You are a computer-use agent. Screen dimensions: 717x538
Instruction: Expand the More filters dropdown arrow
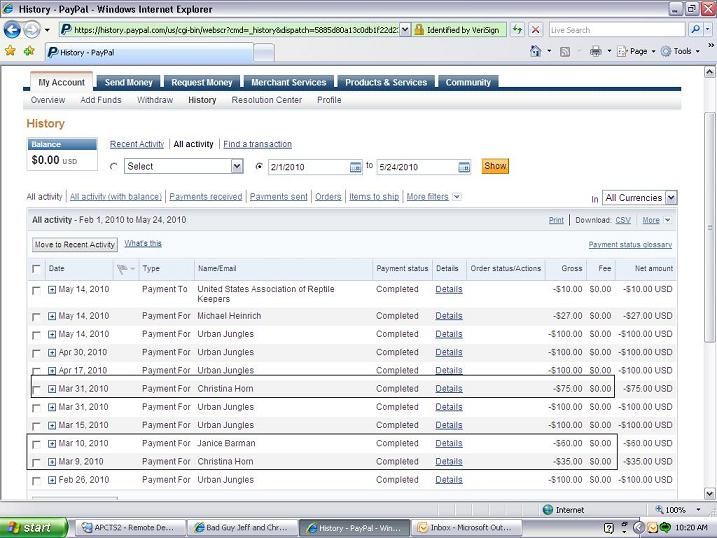(x=456, y=197)
